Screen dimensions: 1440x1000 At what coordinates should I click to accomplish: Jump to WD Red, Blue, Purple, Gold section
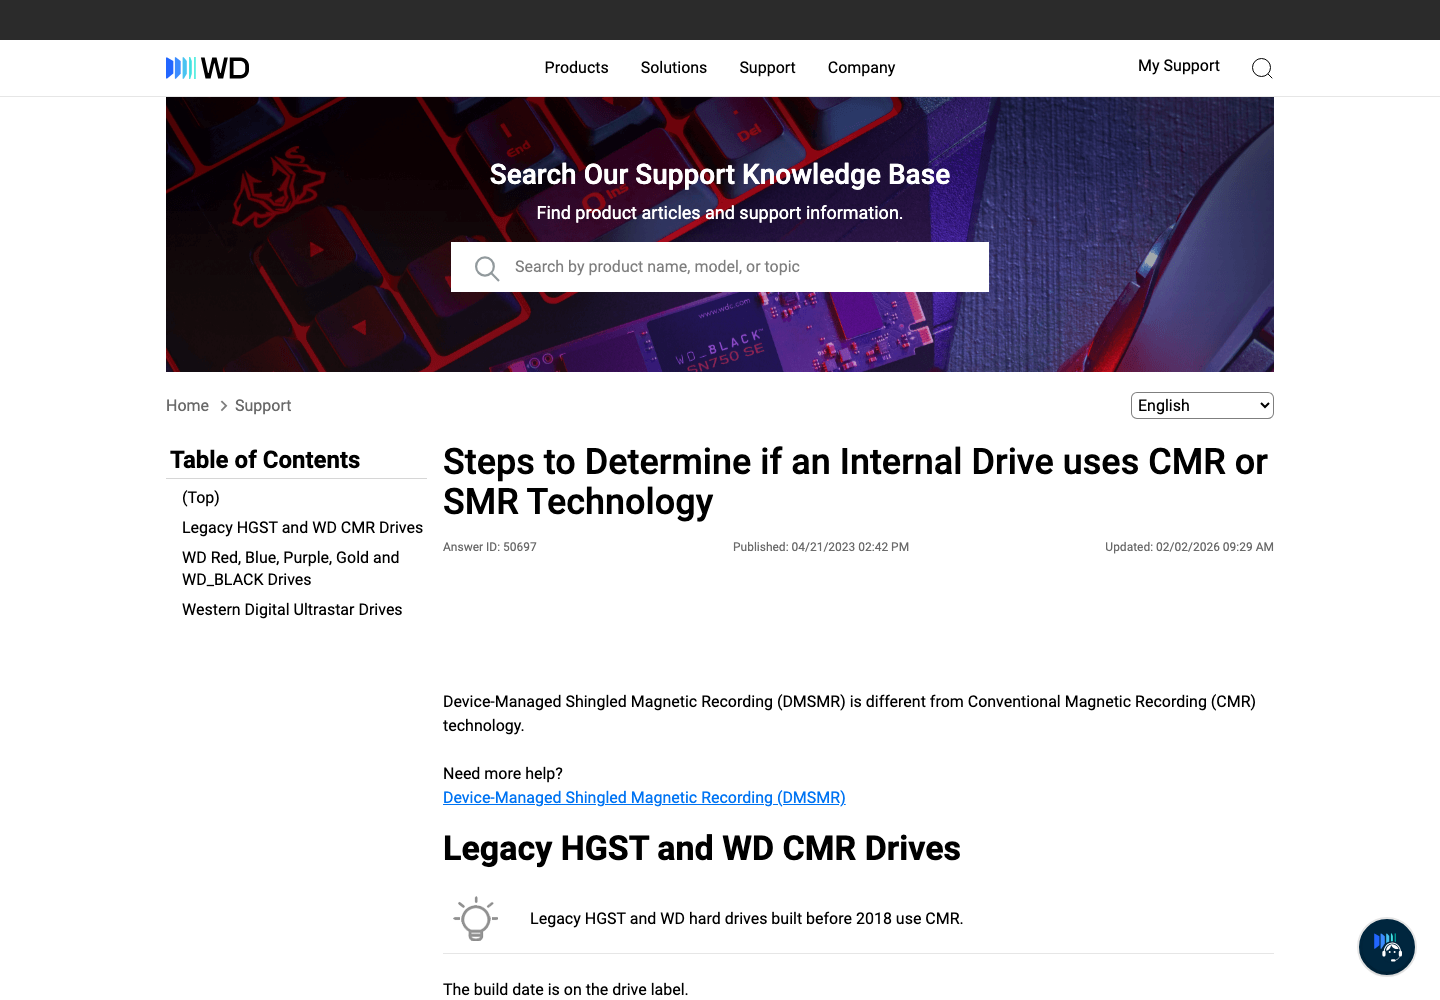click(291, 569)
